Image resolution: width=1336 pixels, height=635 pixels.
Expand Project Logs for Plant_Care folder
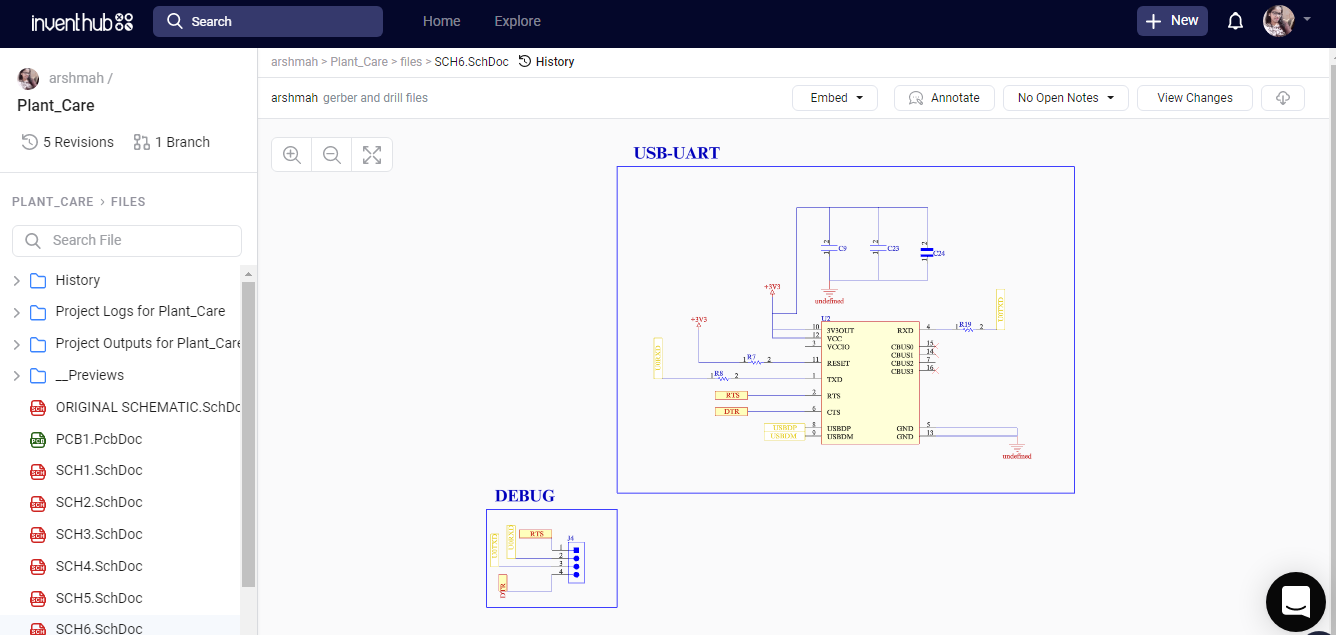click(16, 312)
